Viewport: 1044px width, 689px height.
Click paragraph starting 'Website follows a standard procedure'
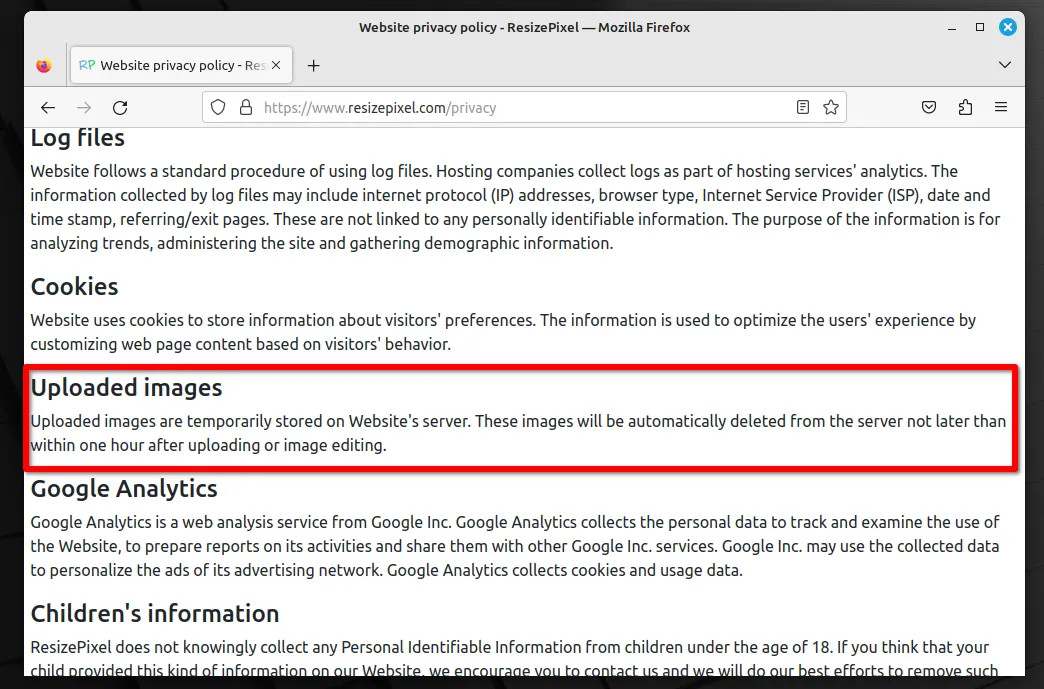click(516, 207)
